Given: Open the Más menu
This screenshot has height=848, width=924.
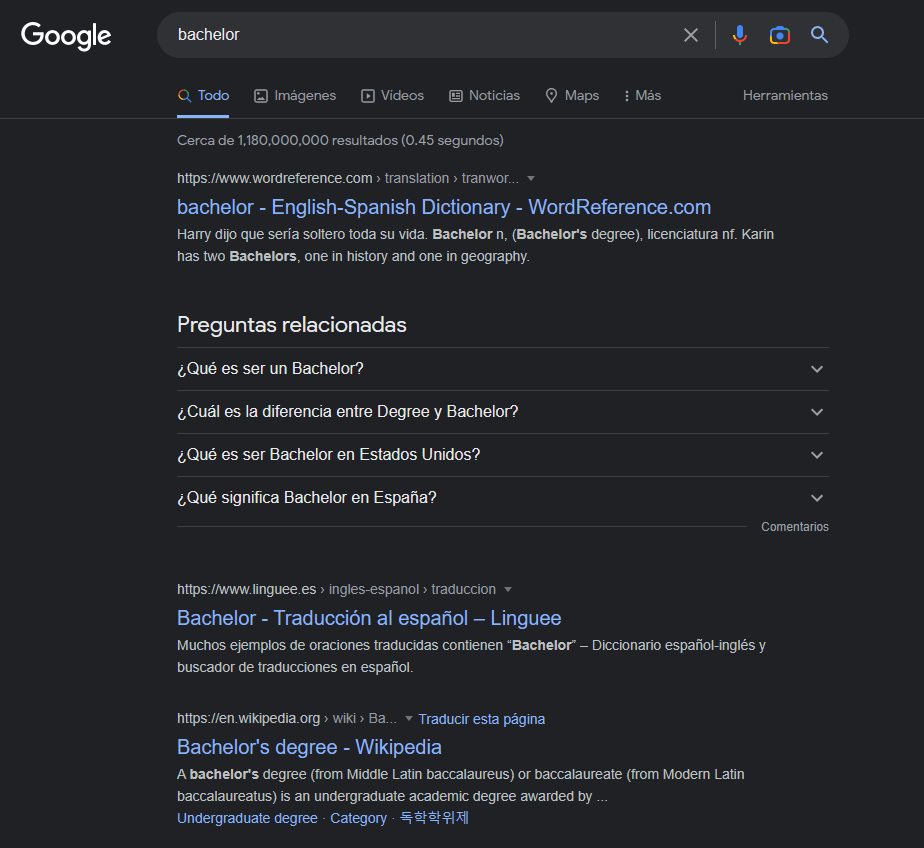Looking at the screenshot, I should click(641, 96).
